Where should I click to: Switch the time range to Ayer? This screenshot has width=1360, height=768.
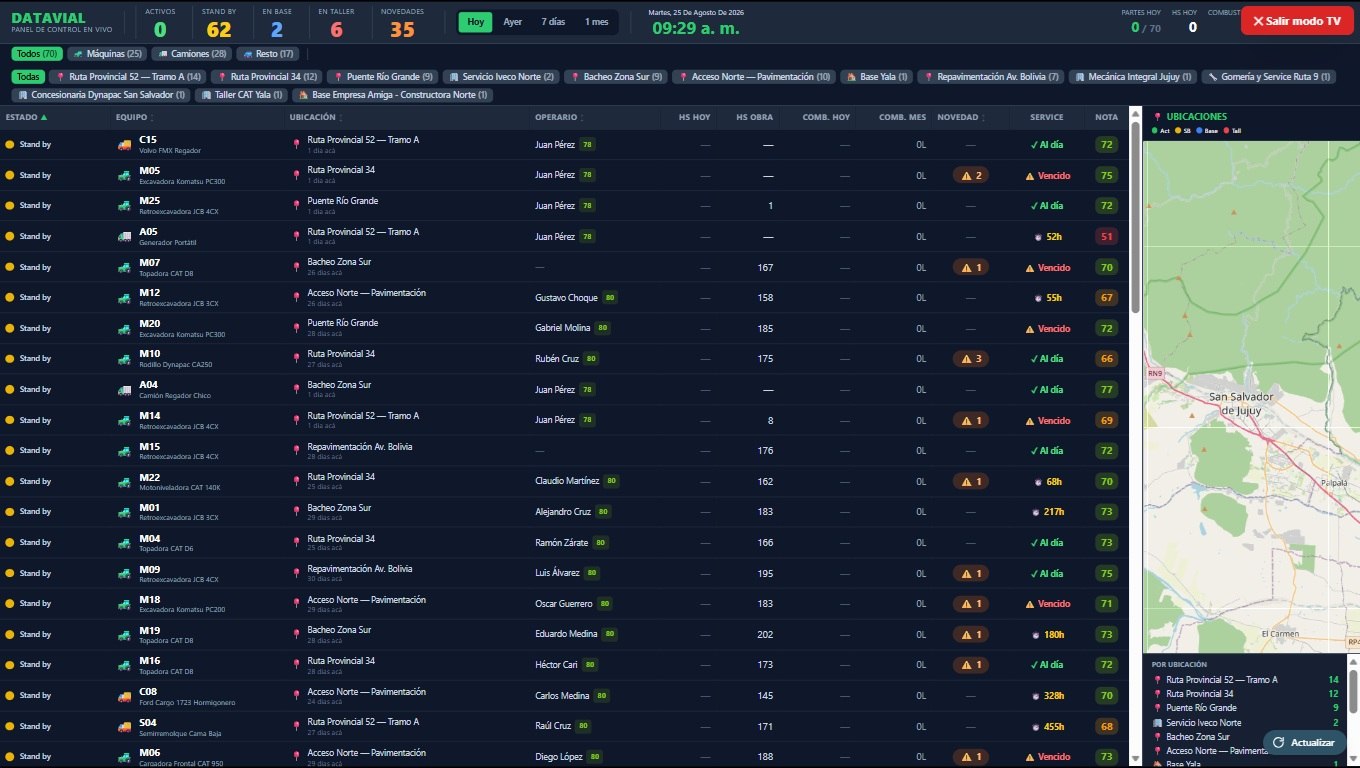click(513, 22)
